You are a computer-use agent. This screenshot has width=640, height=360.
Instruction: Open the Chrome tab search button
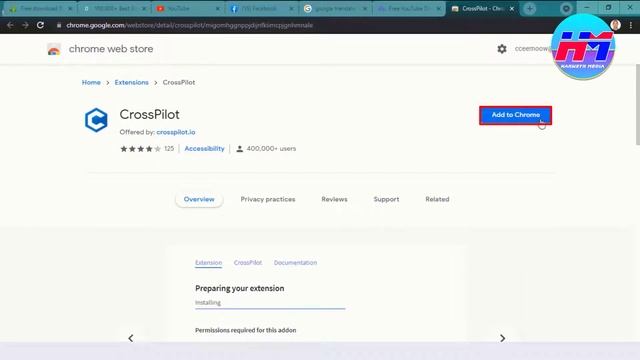[566, 9]
